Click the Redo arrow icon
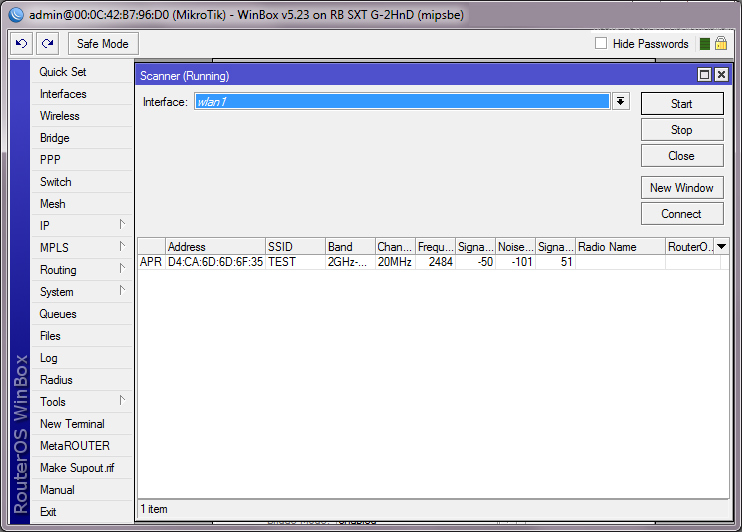 tap(47, 44)
